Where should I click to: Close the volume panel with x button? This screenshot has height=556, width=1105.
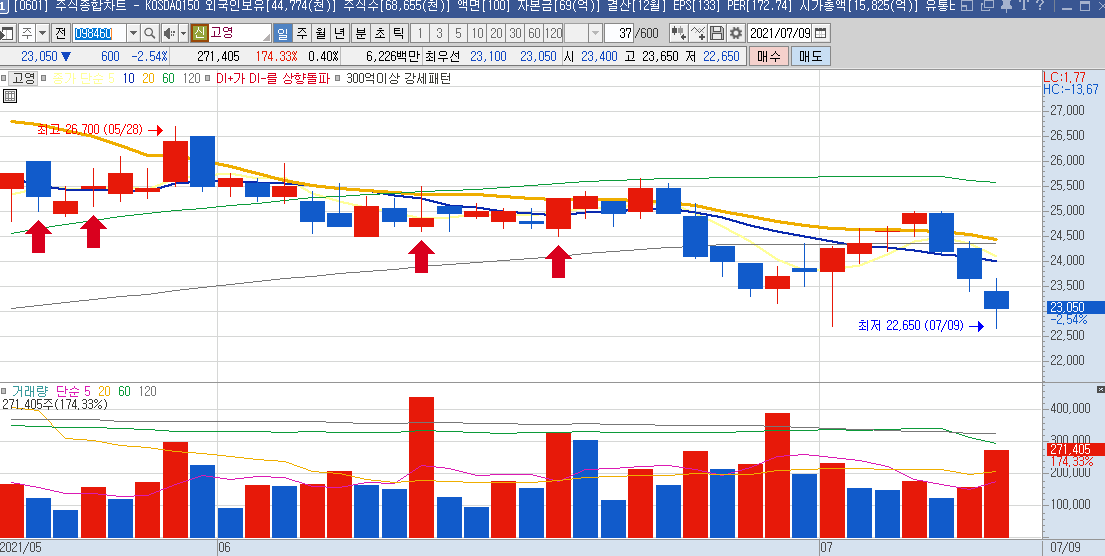pos(1101,390)
